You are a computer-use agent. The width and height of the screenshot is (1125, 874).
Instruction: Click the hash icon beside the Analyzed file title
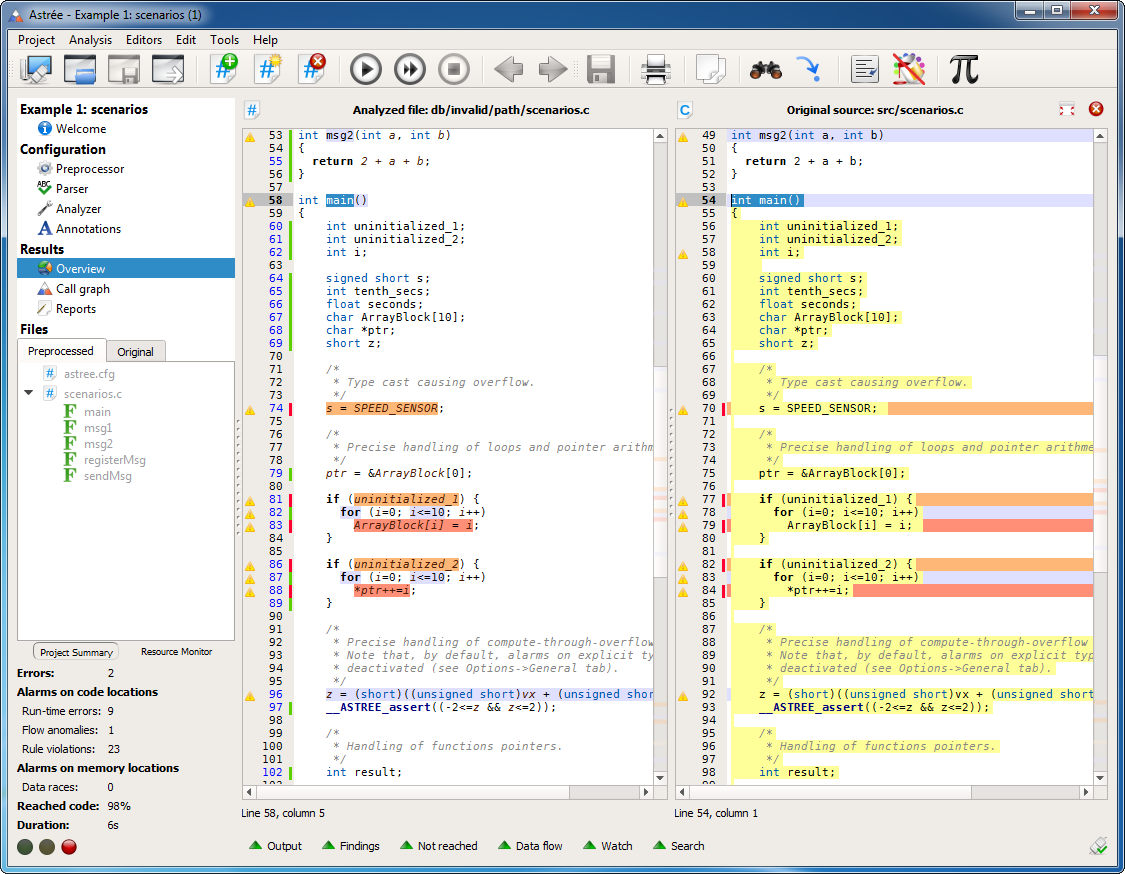point(252,110)
